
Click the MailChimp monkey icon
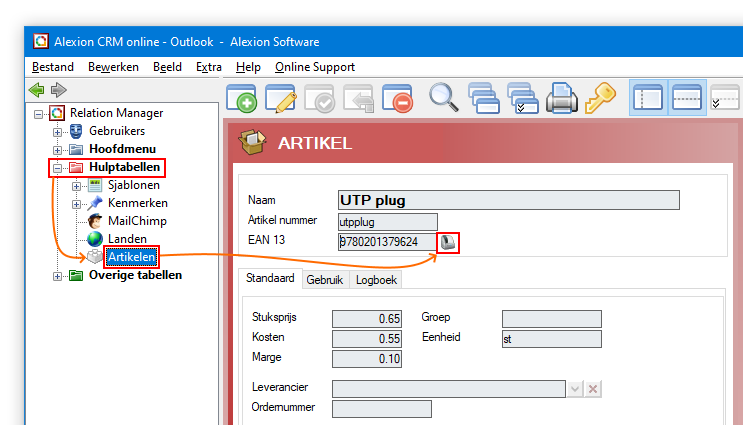pos(95,221)
